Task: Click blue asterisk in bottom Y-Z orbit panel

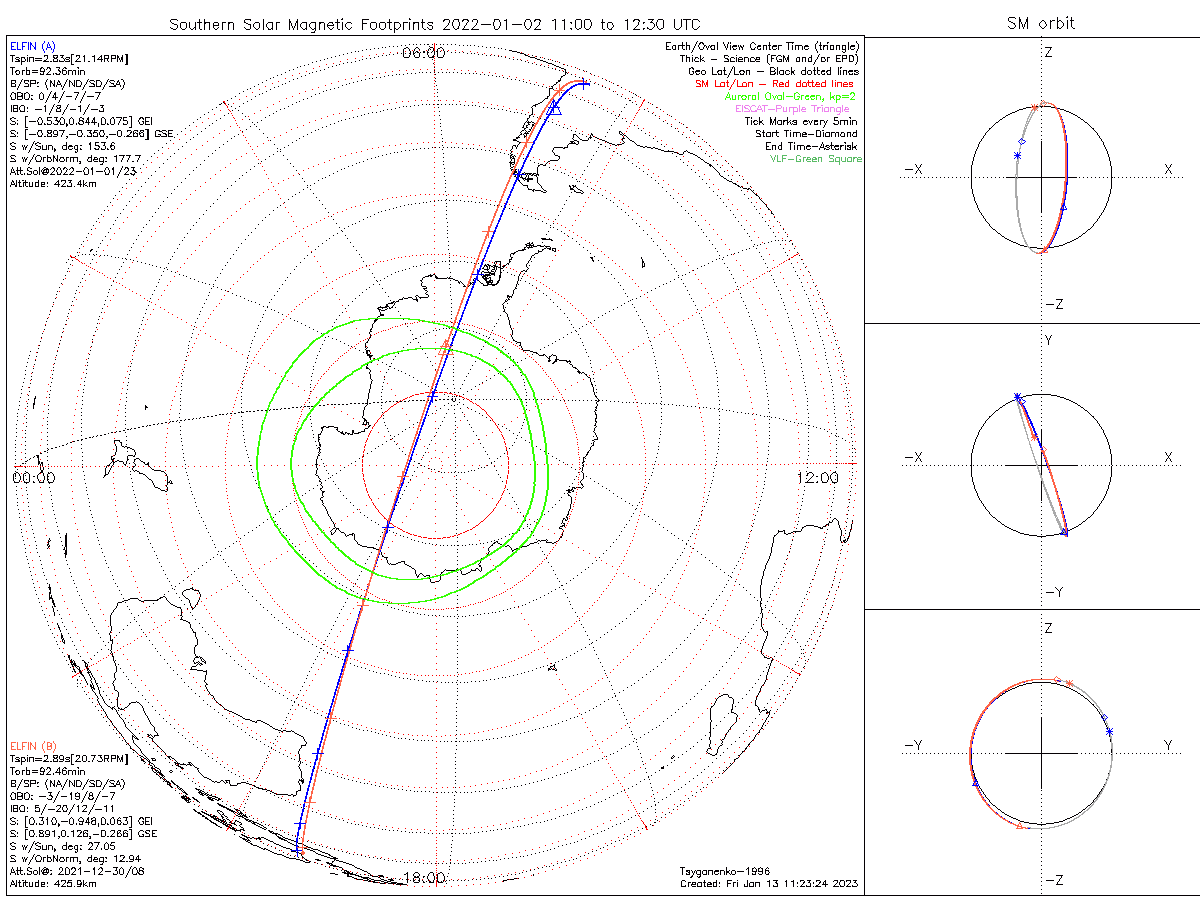Action: [x=1110, y=732]
